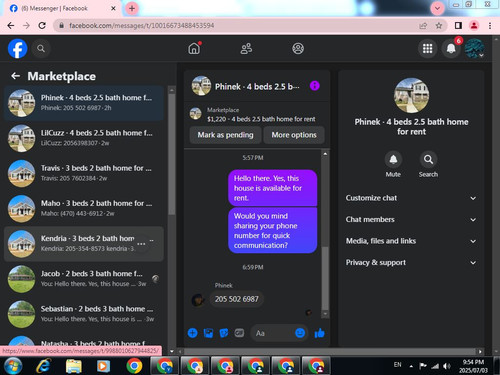Viewport: 500px width, 375px height.
Task: Click the address bar URL
Action: (141, 25)
